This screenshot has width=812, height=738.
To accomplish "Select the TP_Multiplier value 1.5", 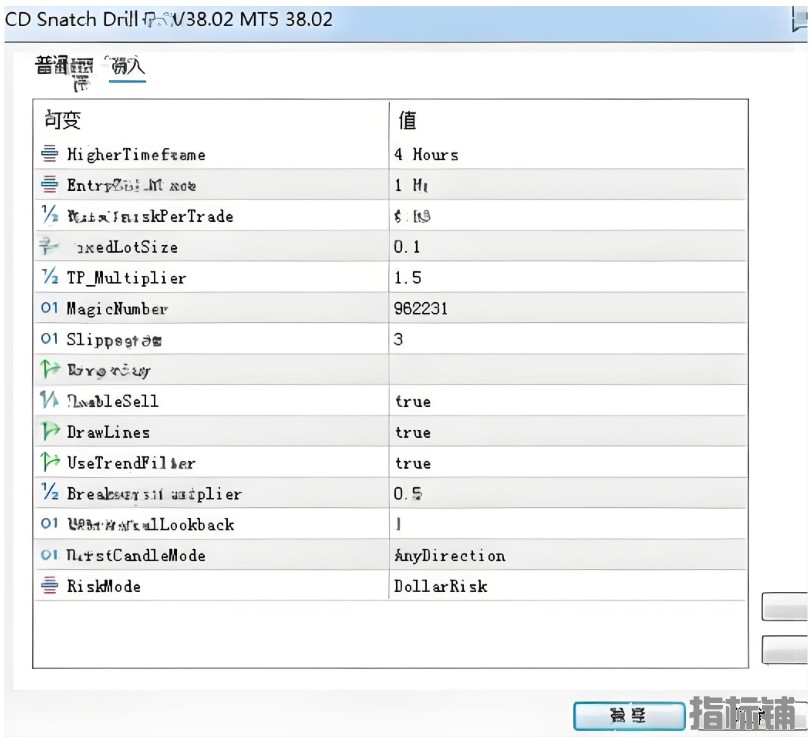I will pos(408,278).
